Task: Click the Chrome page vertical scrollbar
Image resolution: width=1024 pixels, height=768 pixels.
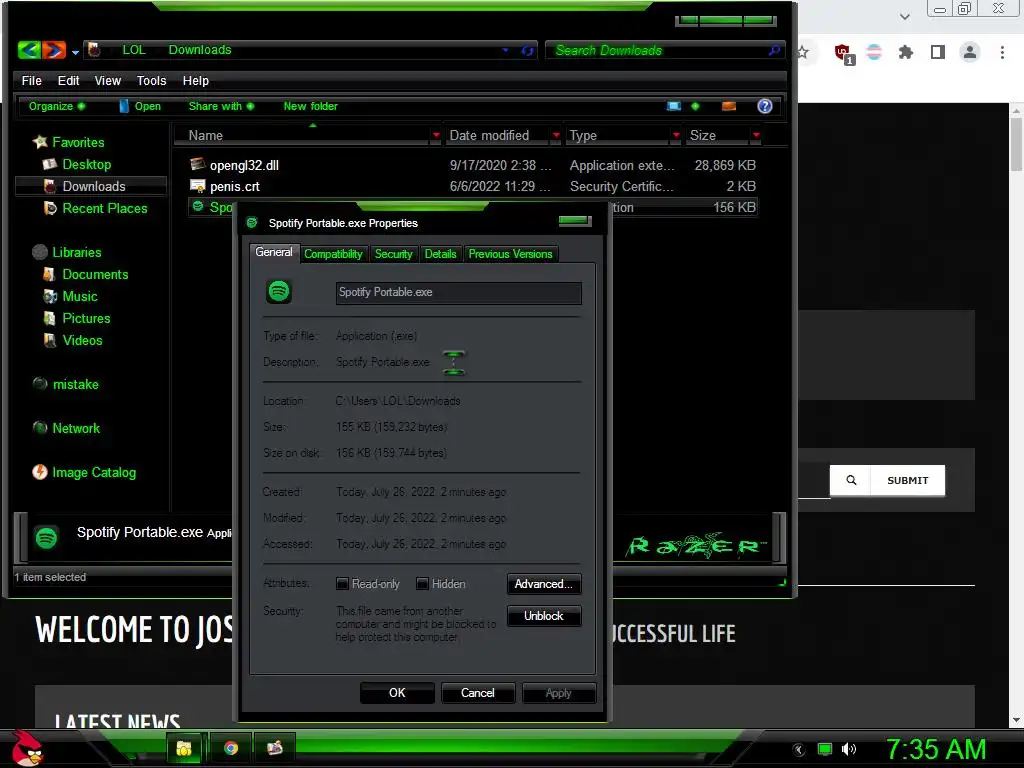Action: click(1016, 414)
